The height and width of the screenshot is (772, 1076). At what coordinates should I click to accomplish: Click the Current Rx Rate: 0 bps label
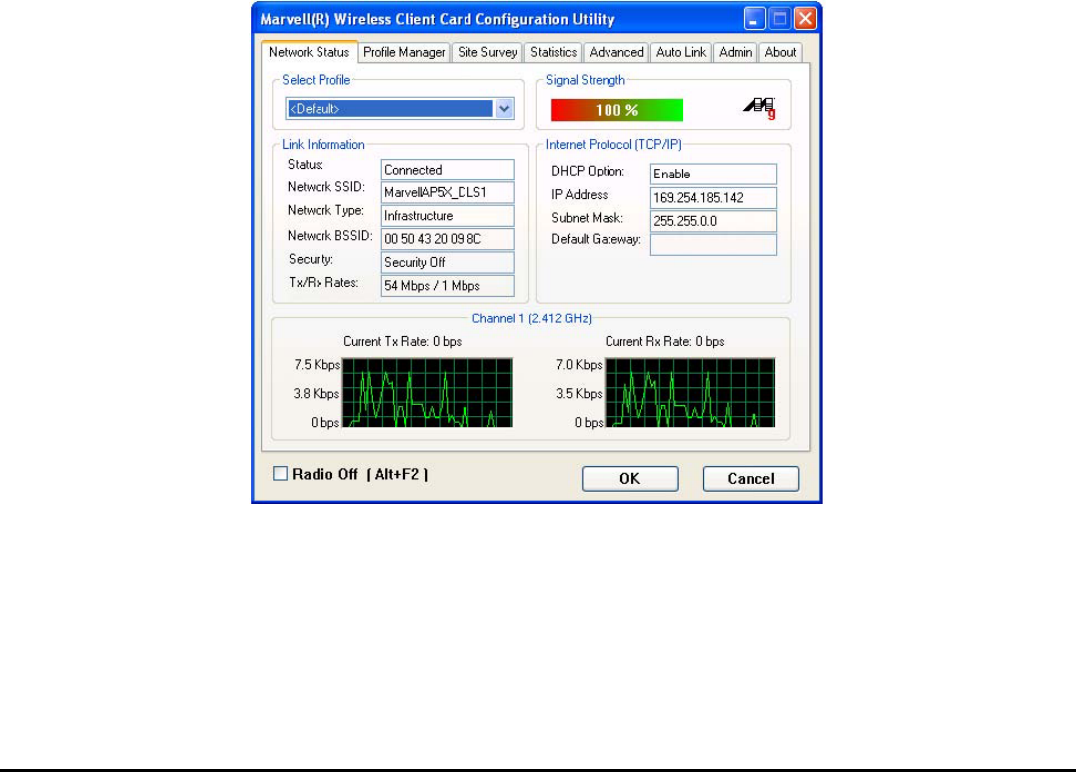coord(665,341)
